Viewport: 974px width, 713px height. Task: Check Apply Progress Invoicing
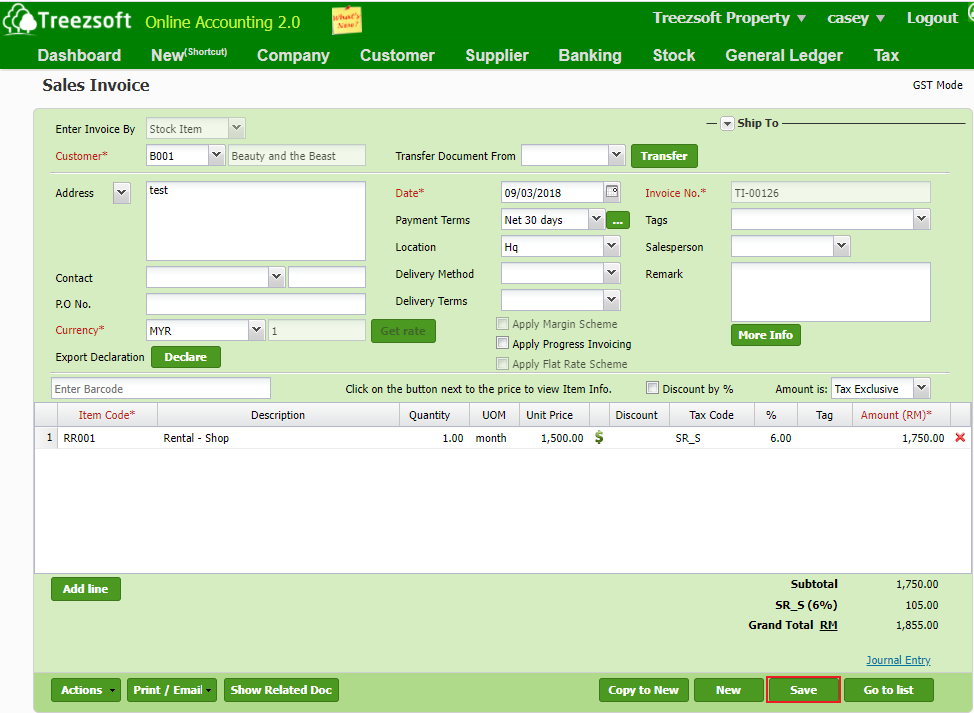point(502,344)
